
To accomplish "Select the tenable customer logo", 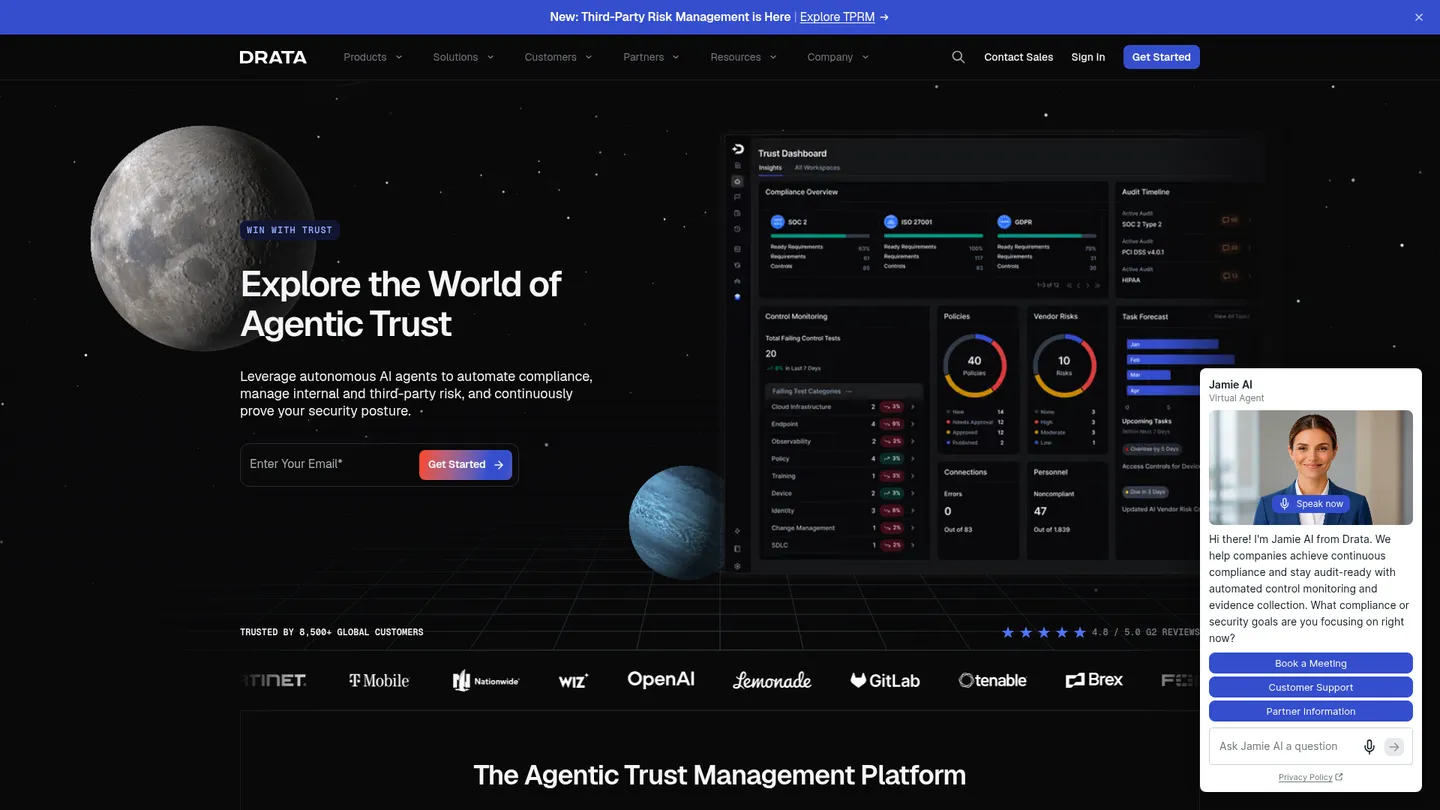I will [x=993, y=680].
